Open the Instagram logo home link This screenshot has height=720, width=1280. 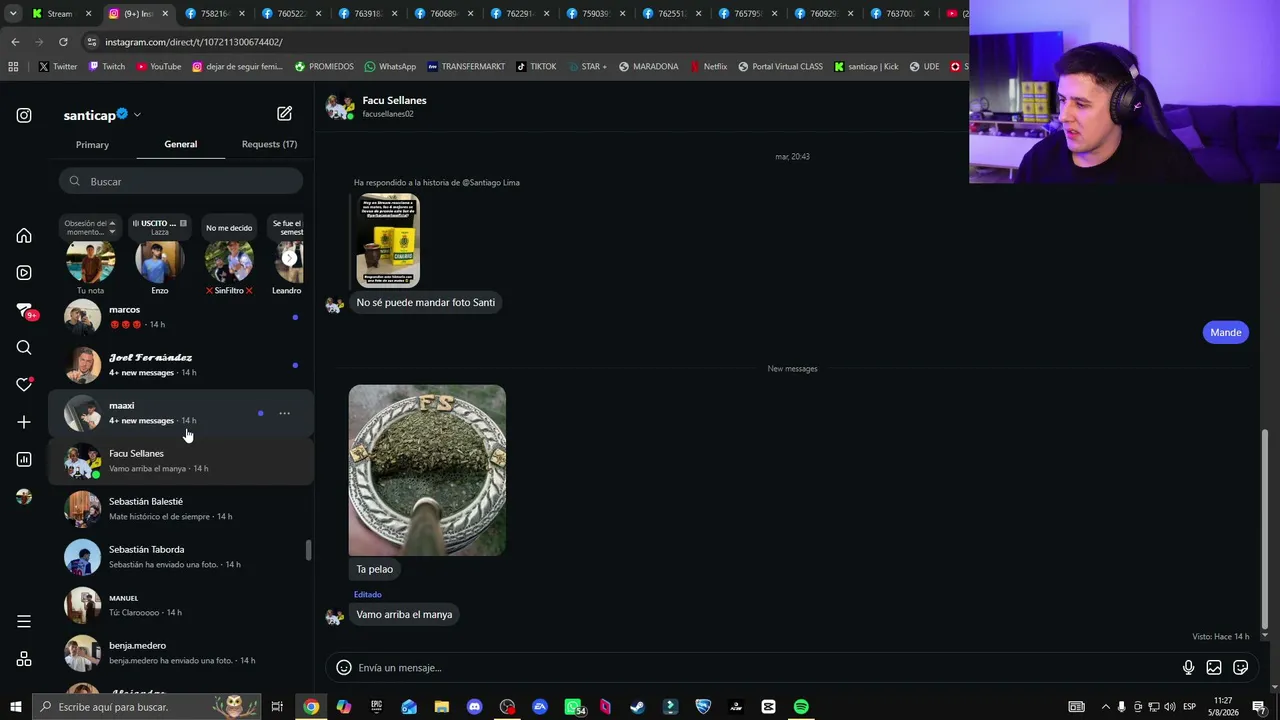24,115
